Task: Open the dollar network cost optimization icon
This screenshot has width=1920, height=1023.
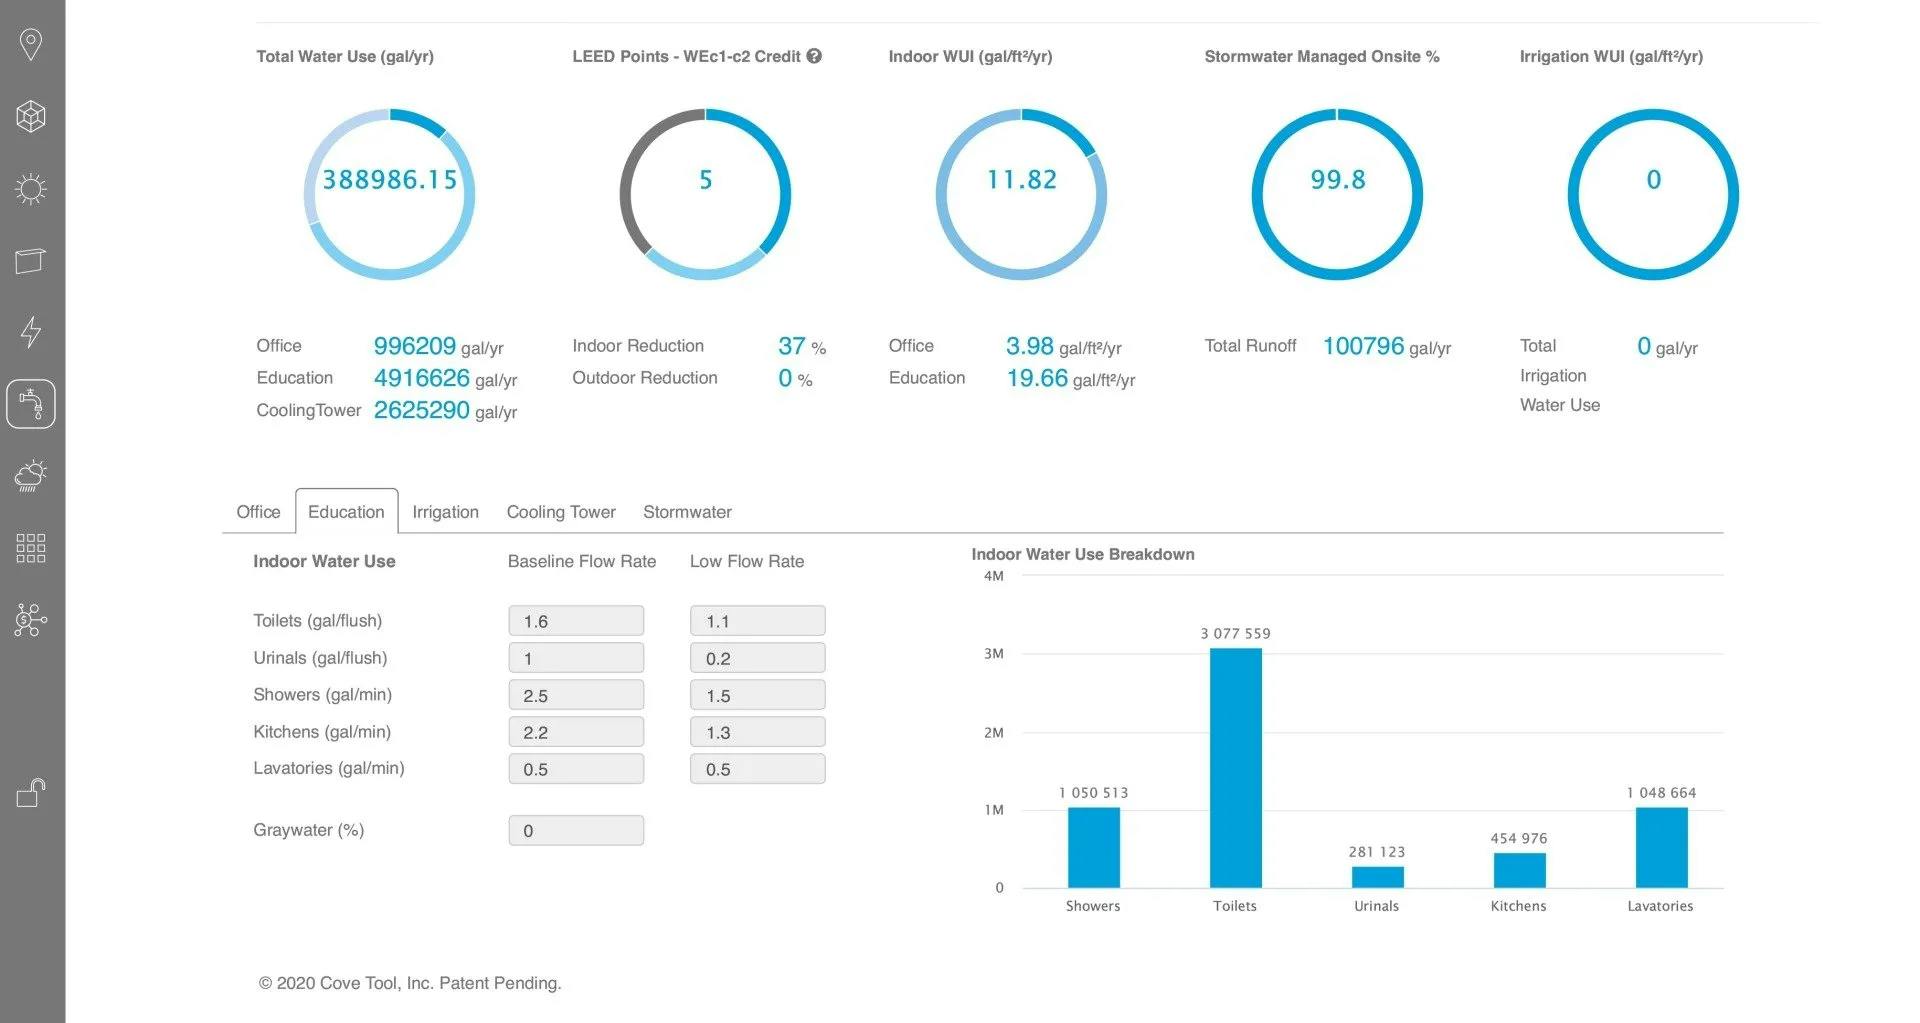Action: click(x=31, y=620)
